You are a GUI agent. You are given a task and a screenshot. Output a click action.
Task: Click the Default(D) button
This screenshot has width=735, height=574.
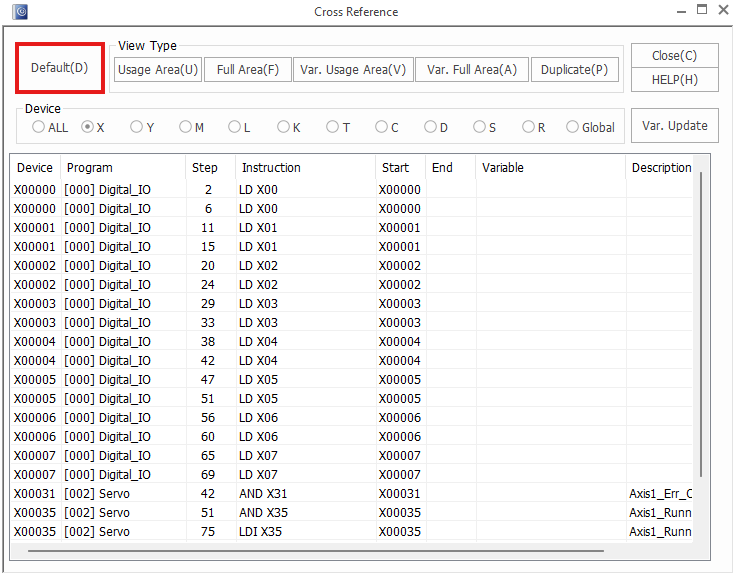click(59, 68)
